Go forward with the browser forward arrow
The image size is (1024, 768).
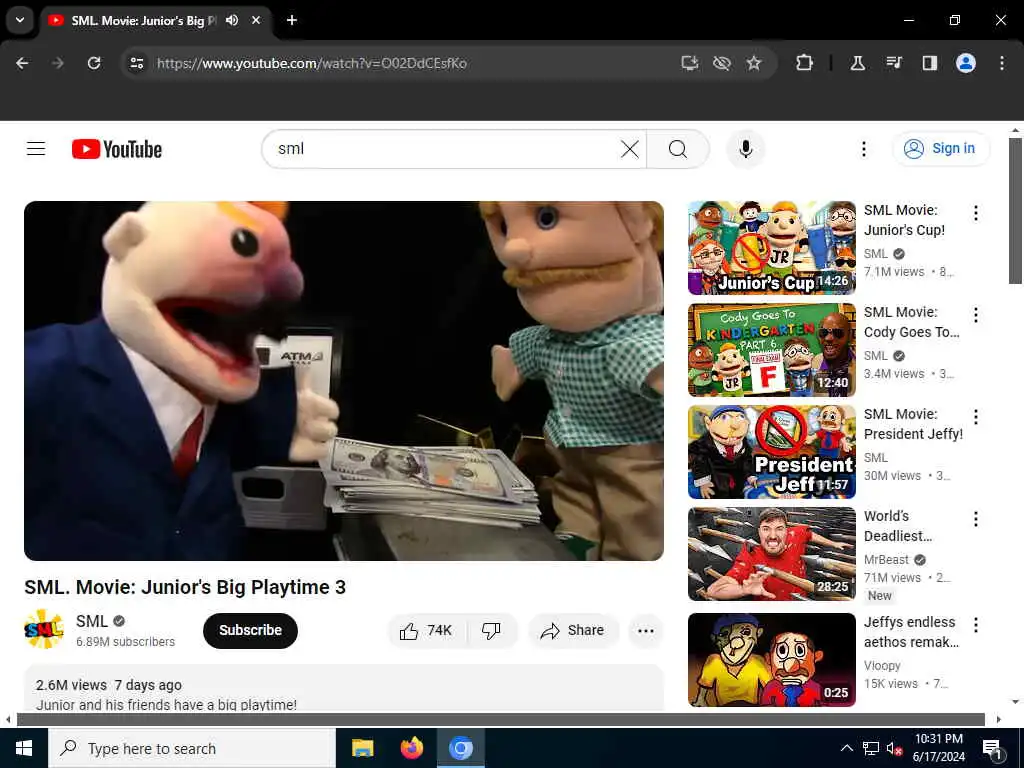(x=57, y=63)
